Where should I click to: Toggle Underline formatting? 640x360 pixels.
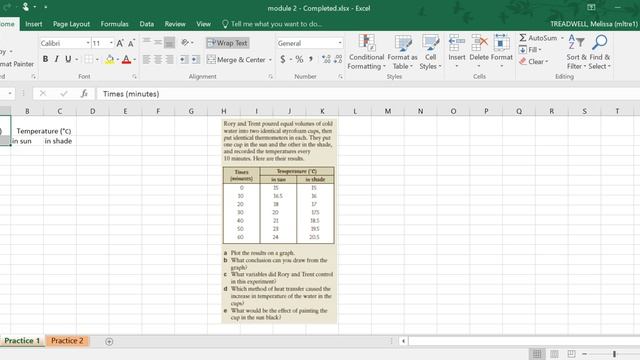(x=68, y=59)
